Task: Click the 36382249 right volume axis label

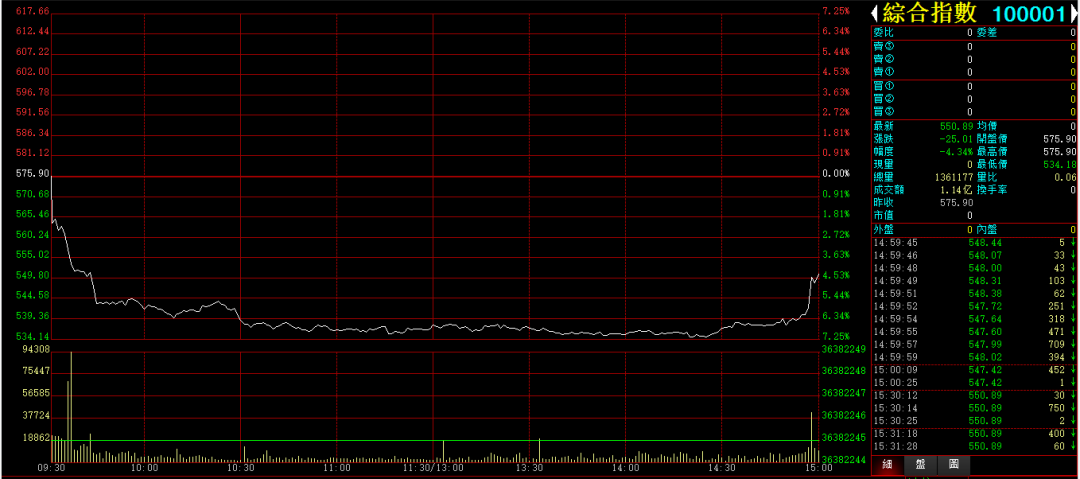Action: [x=844, y=349]
